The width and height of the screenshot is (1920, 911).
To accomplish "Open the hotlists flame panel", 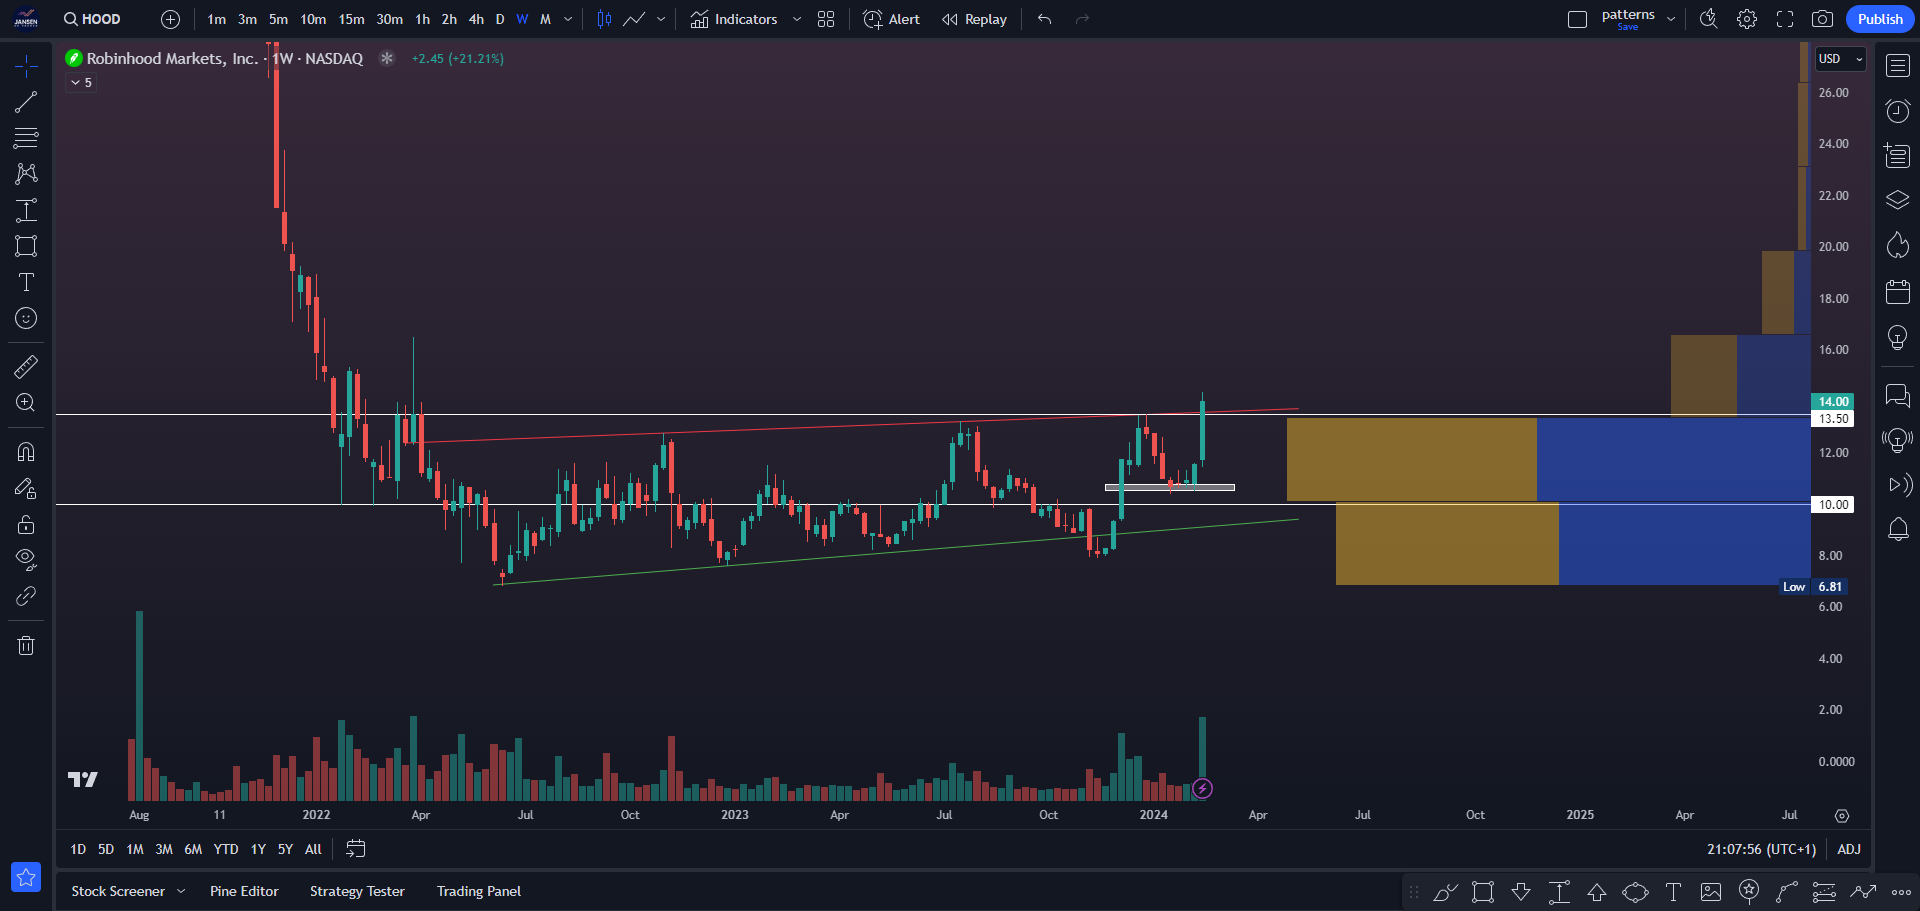I will (x=1898, y=245).
